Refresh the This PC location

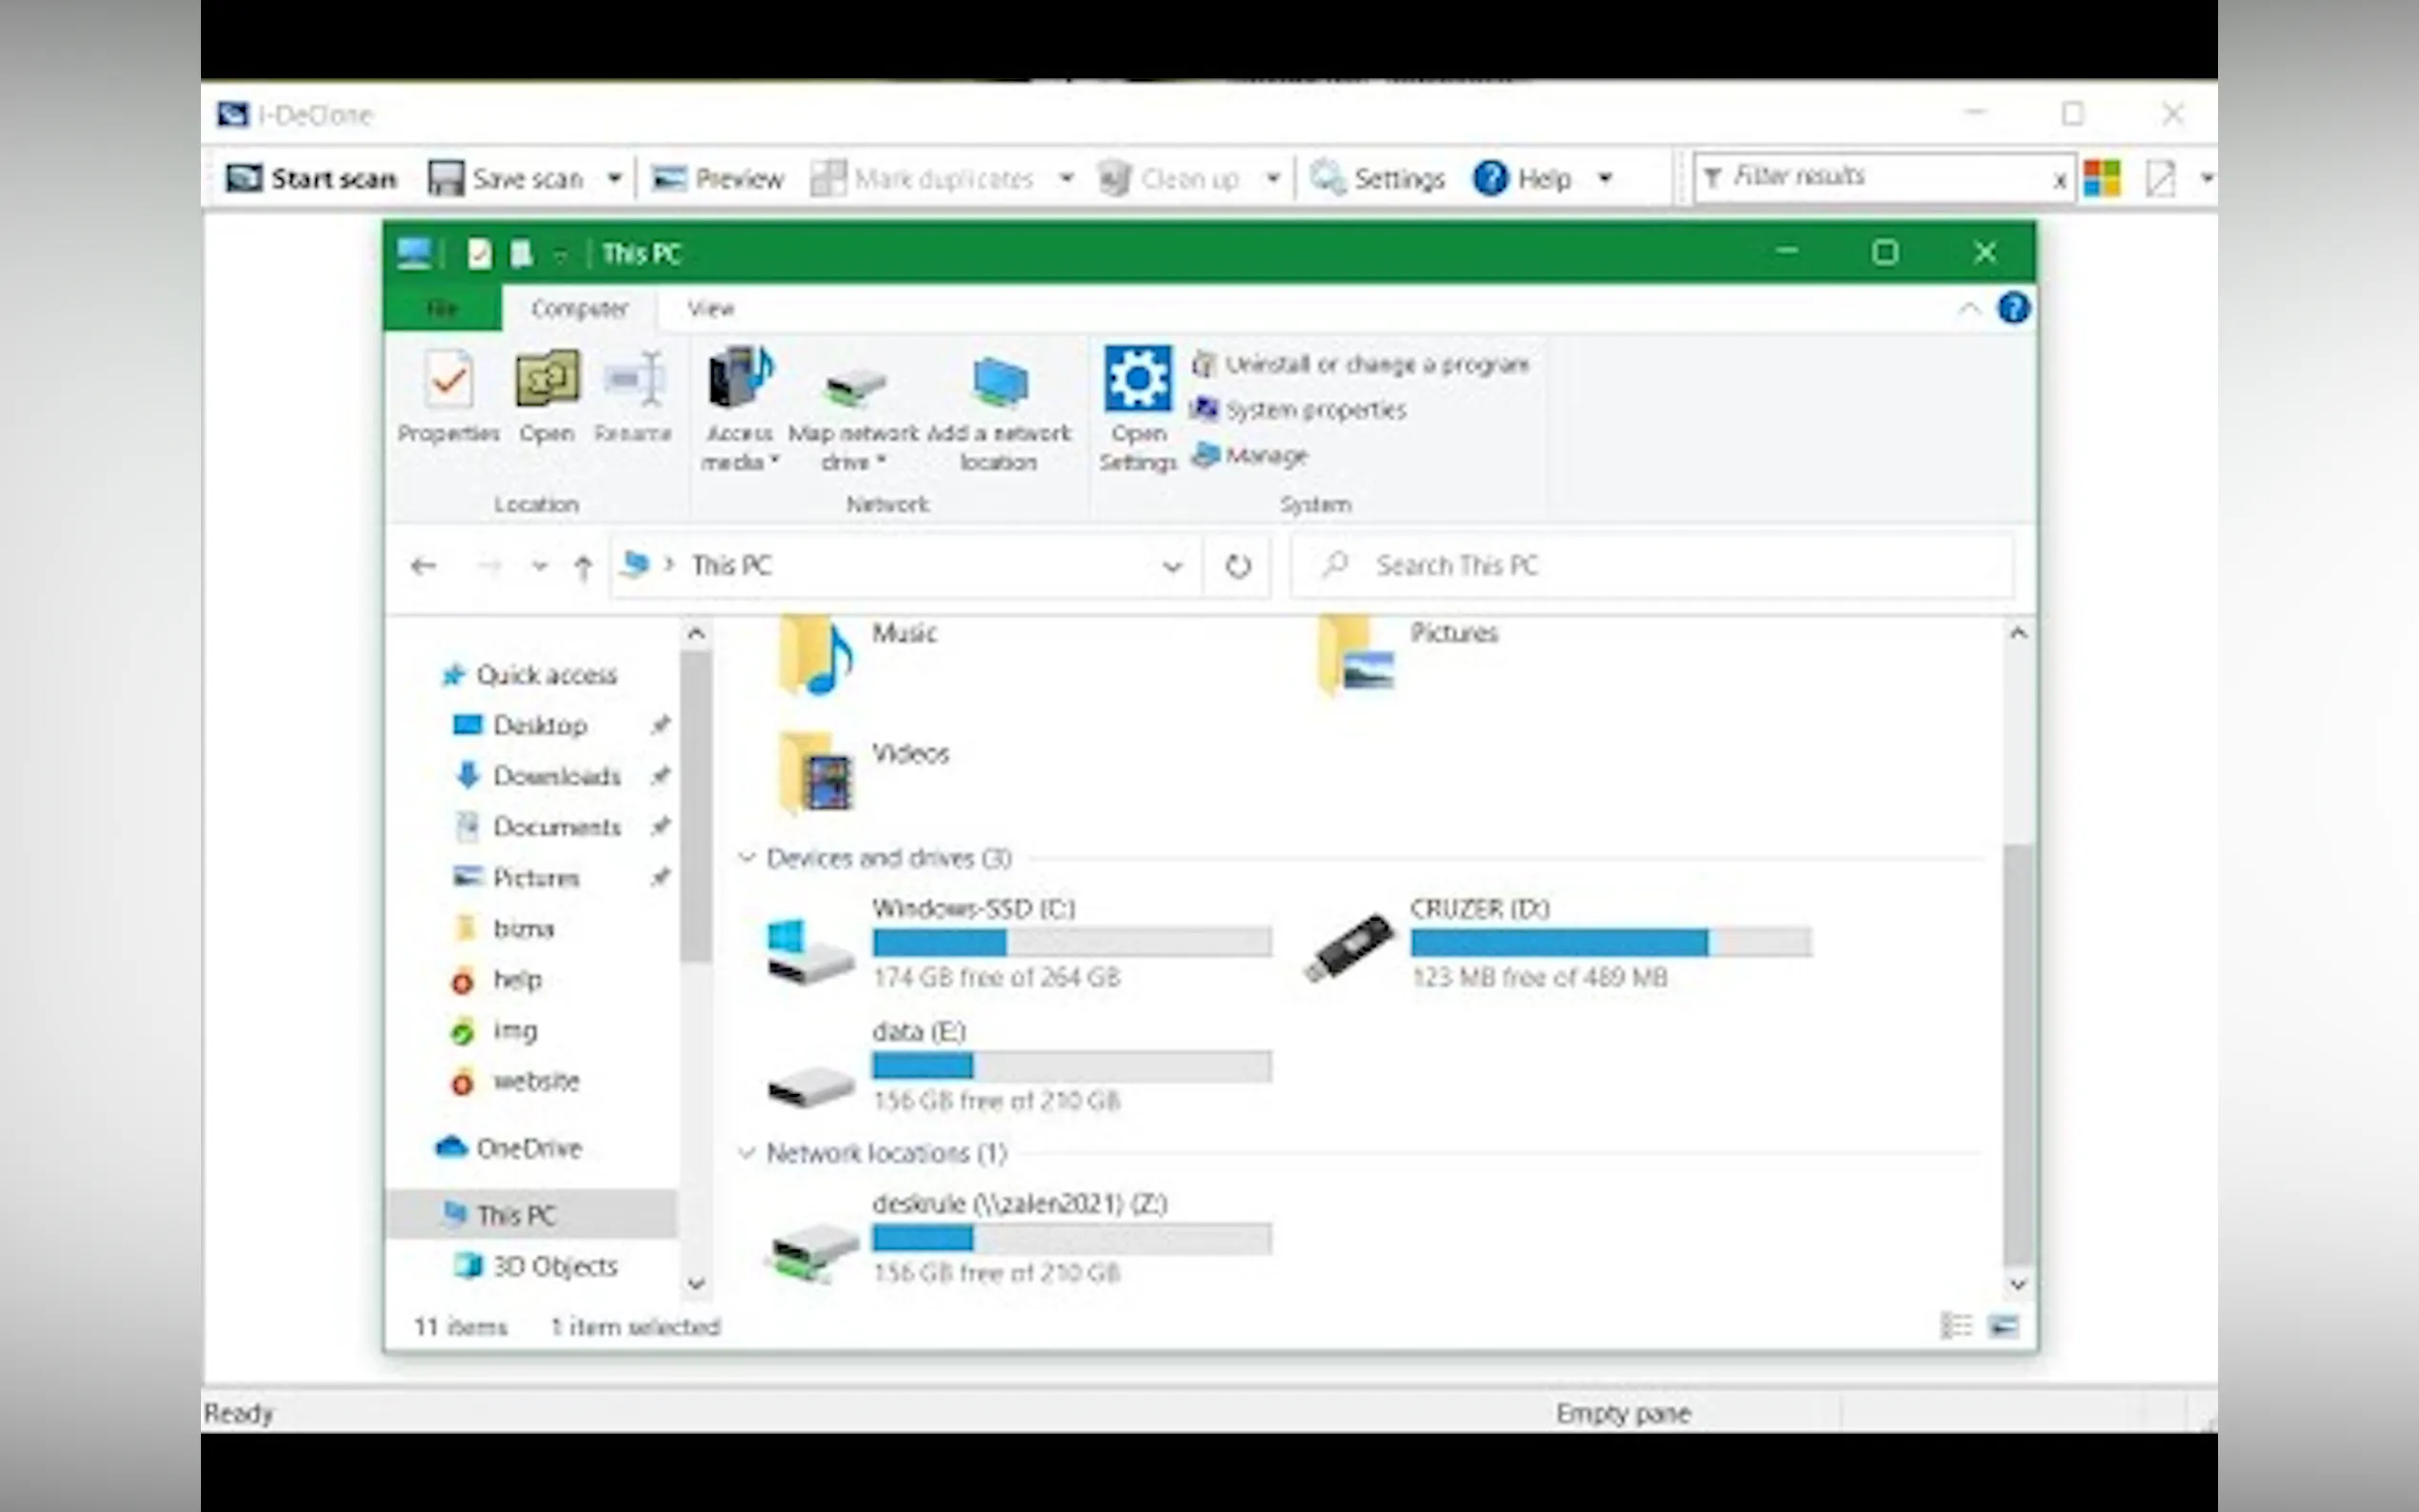(x=1238, y=566)
